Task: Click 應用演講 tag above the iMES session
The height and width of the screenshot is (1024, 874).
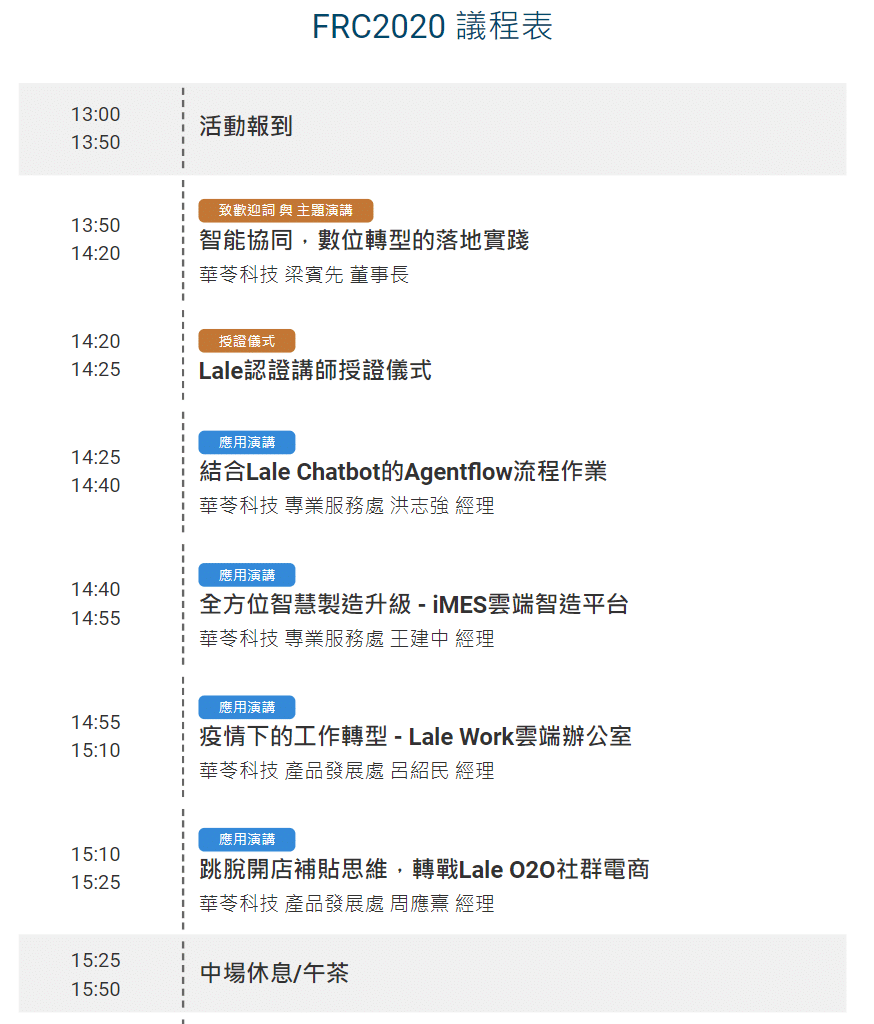Action: 247,575
